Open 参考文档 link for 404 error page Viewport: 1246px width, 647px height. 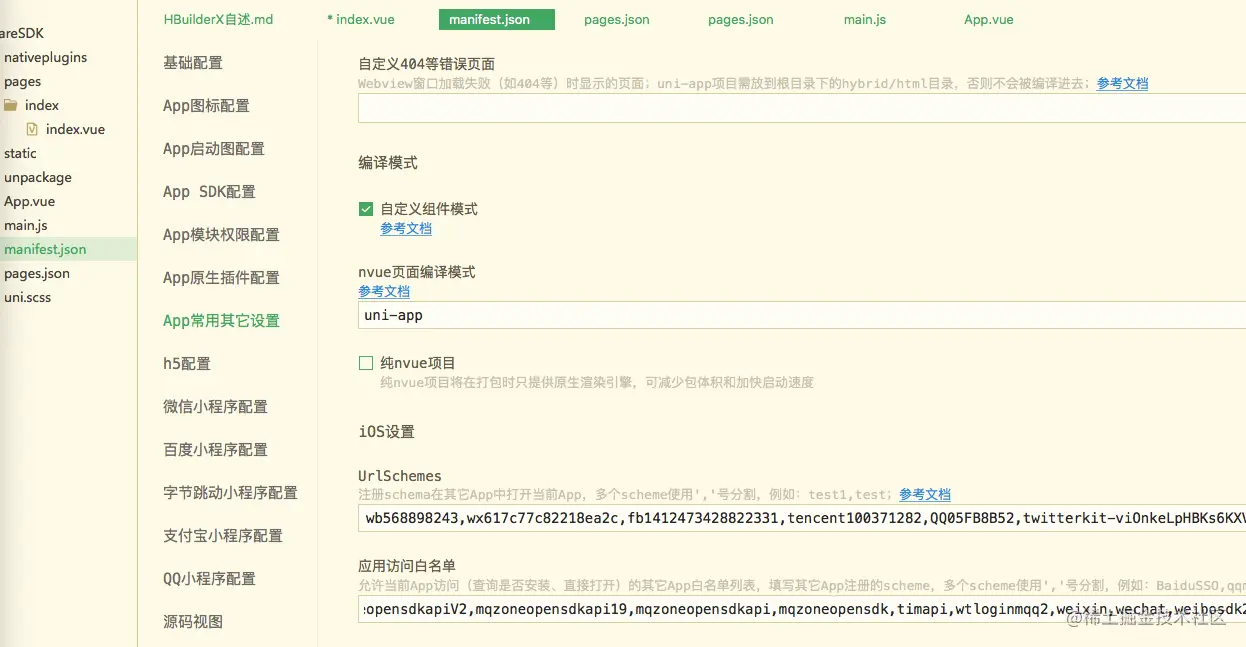pos(1122,84)
